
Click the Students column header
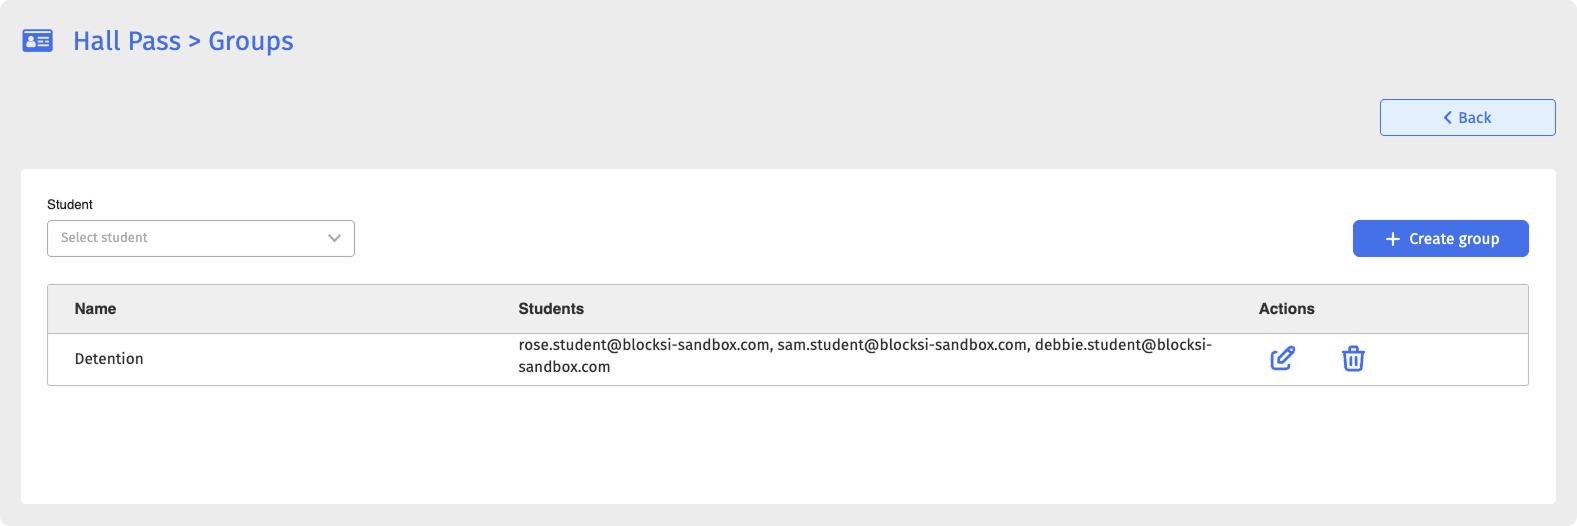pyautogui.click(x=551, y=309)
